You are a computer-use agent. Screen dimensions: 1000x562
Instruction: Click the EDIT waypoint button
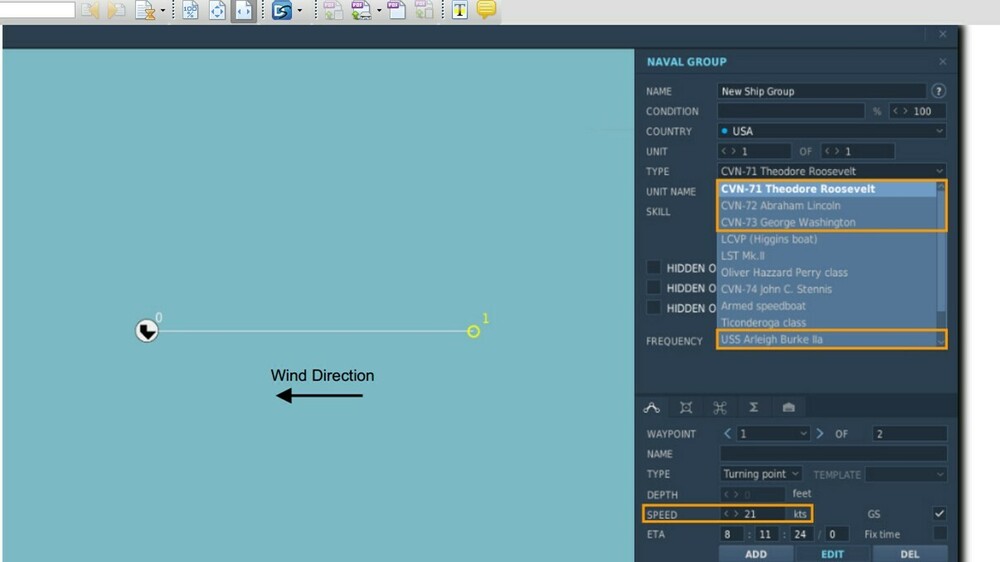click(832, 554)
